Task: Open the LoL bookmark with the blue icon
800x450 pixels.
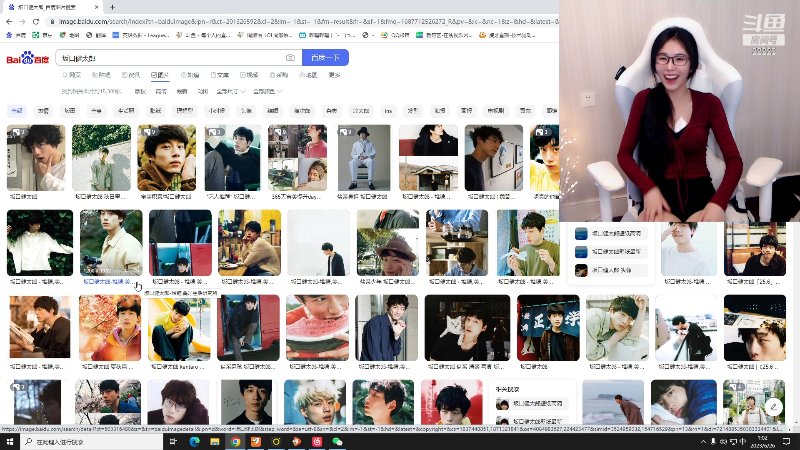Action: pyautogui.click(x=141, y=35)
